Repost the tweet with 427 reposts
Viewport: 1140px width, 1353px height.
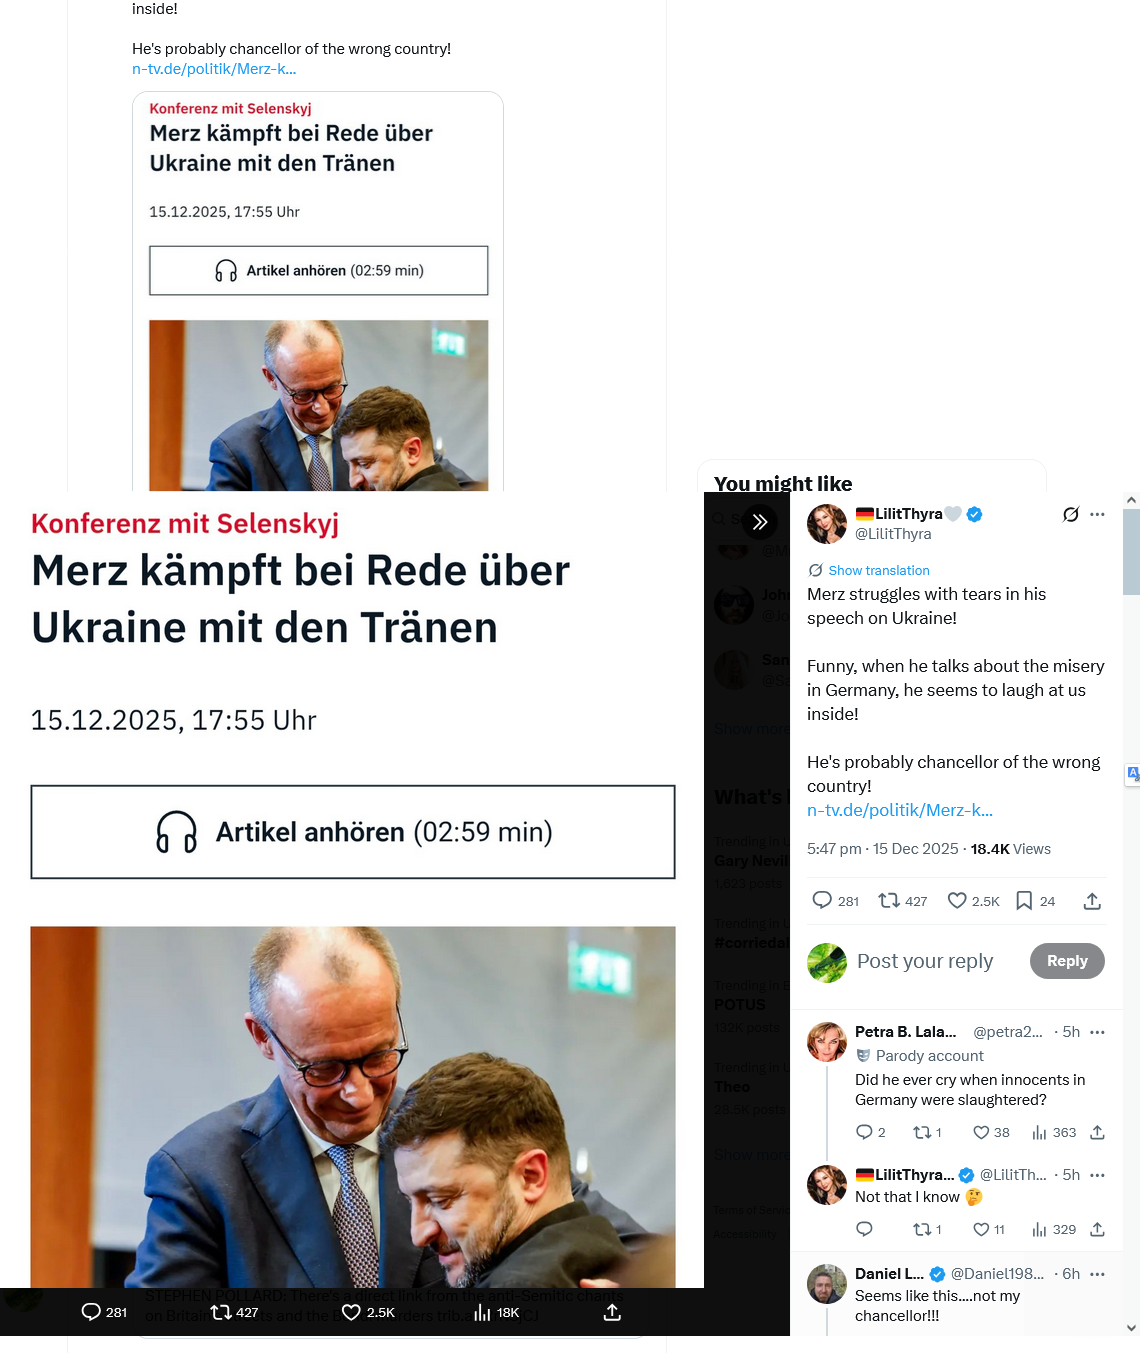(x=902, y=901)
